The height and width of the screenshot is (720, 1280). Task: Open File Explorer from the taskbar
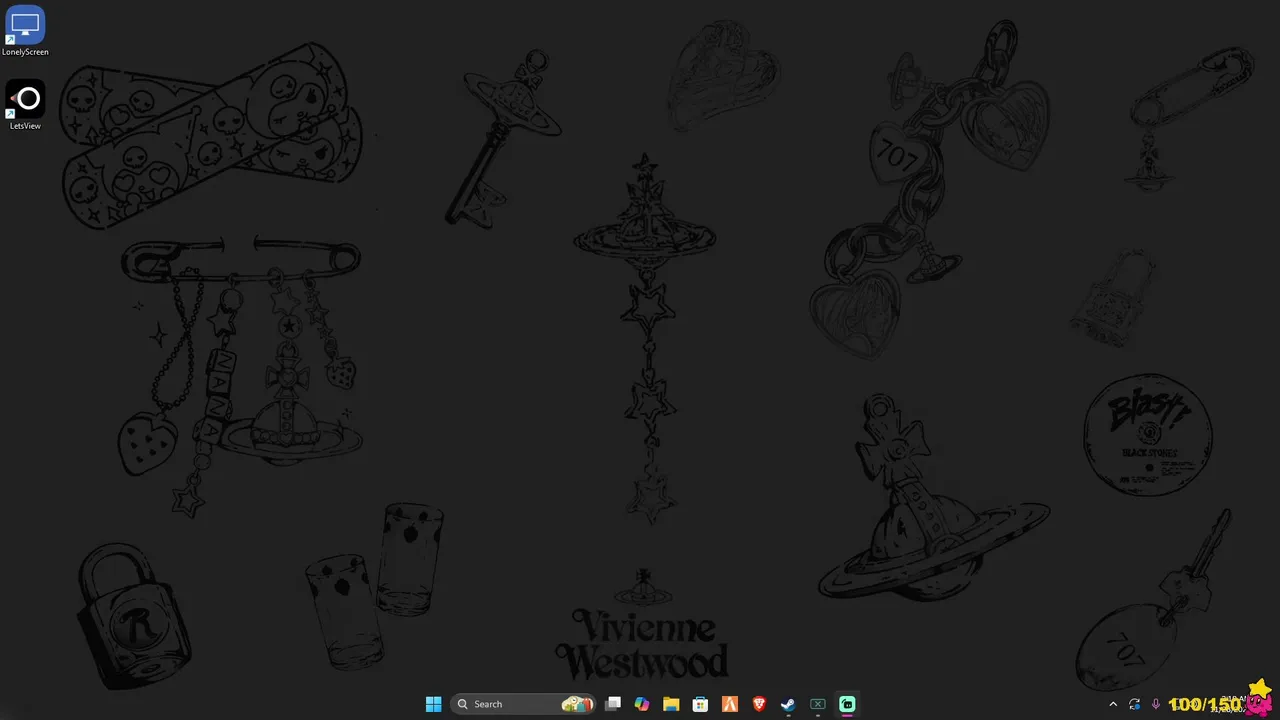click(x=671, y=704)
